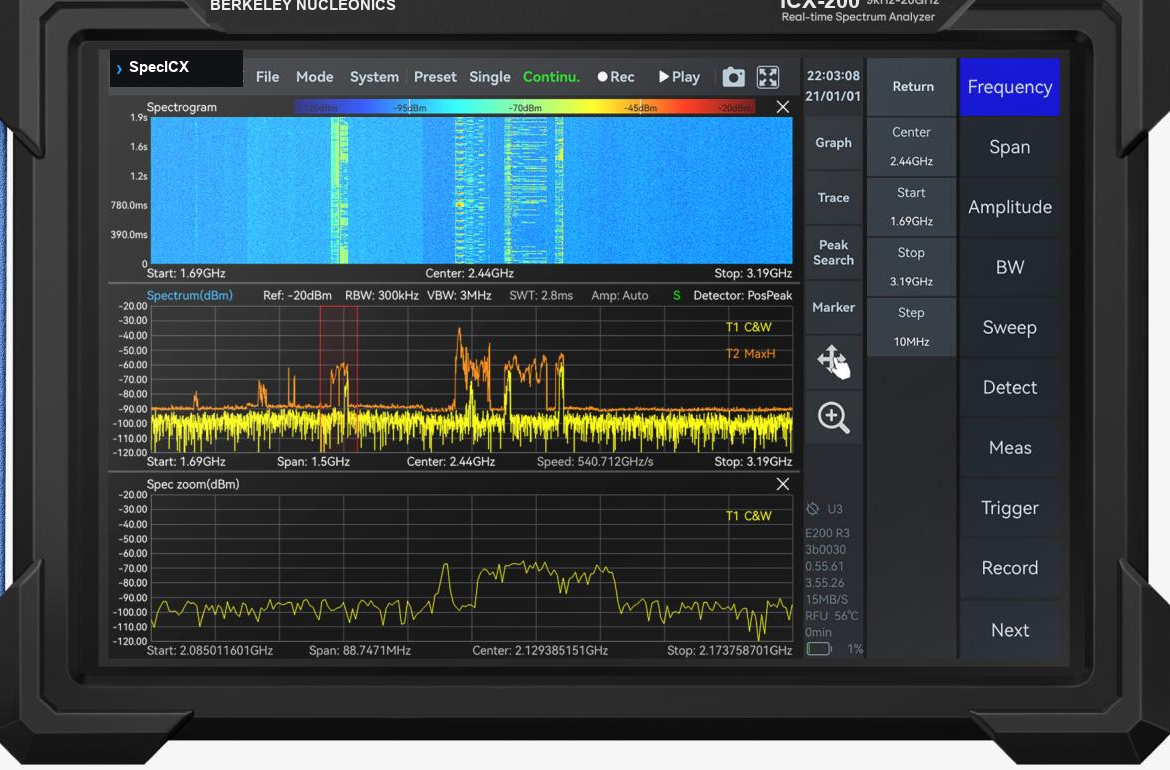This screenshot has height=770, width=1170.
Task: Select the Record tab
Action: [1010, 568]
